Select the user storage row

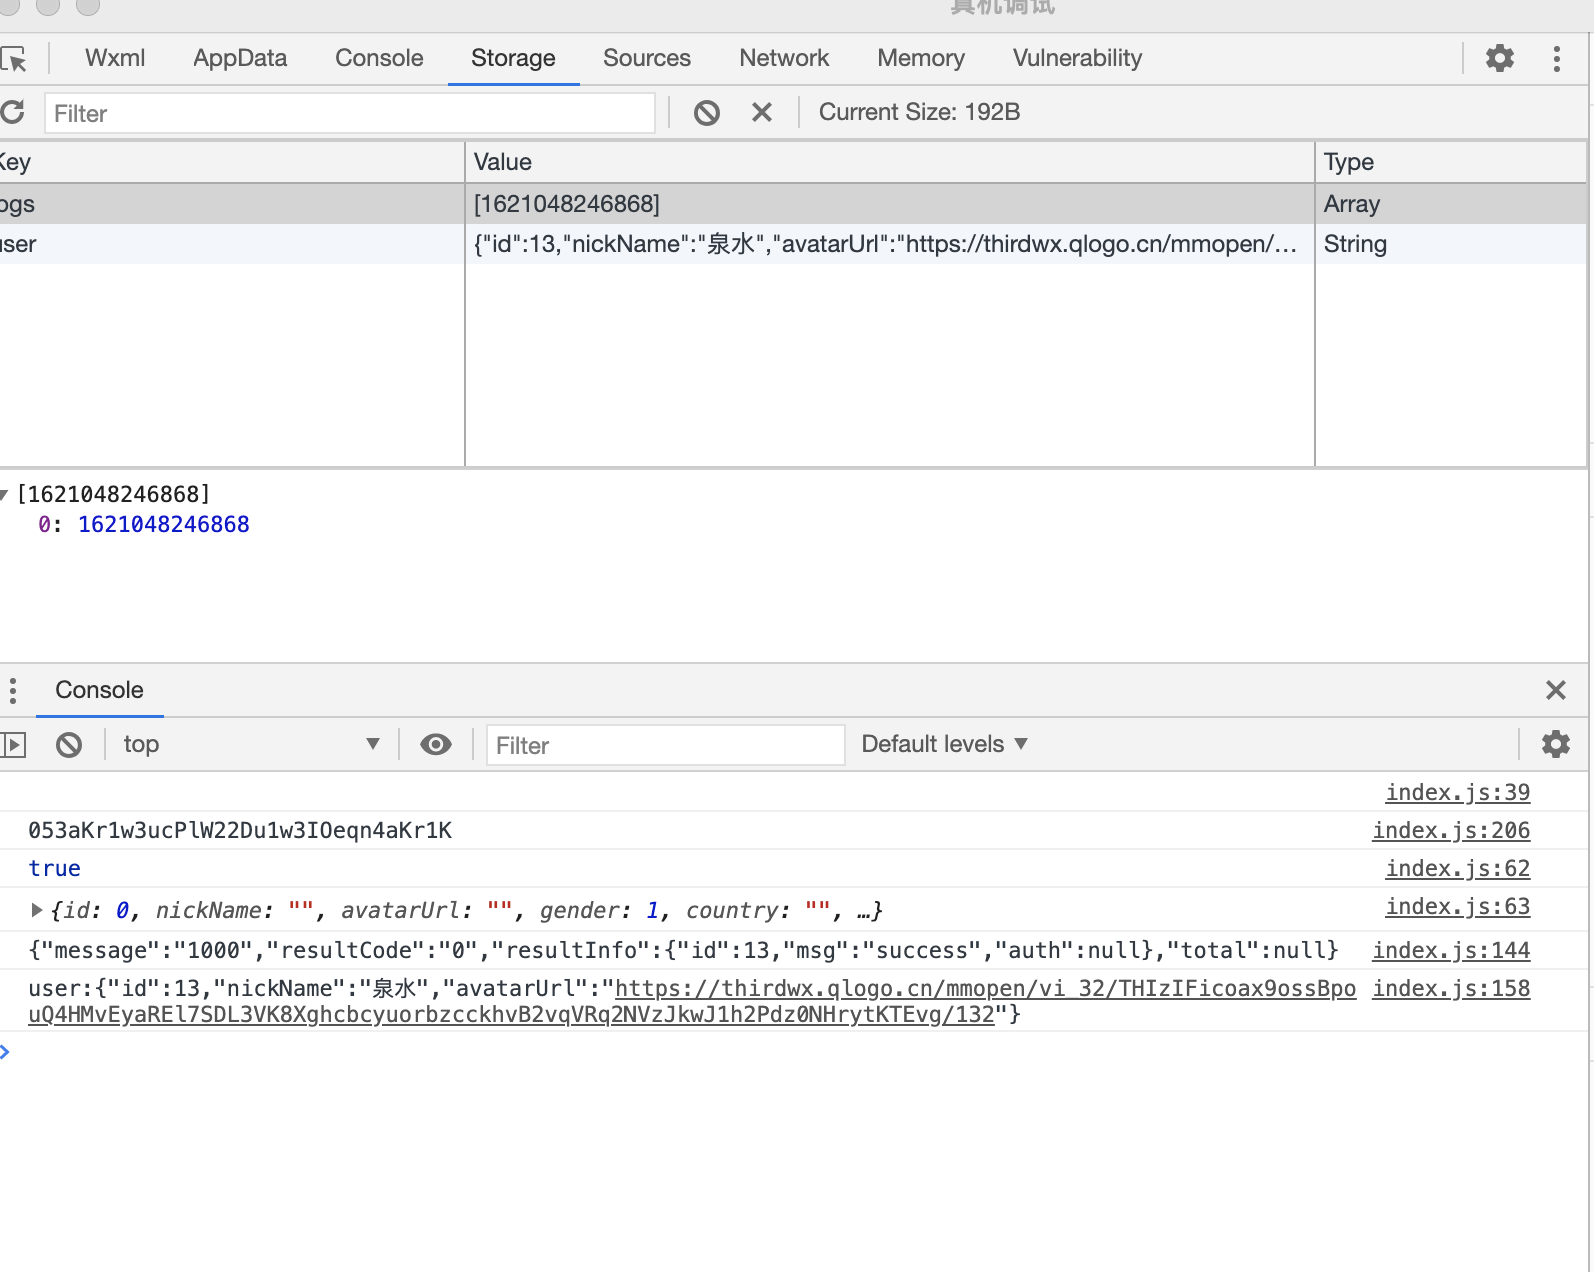click(x=794, y=244)
